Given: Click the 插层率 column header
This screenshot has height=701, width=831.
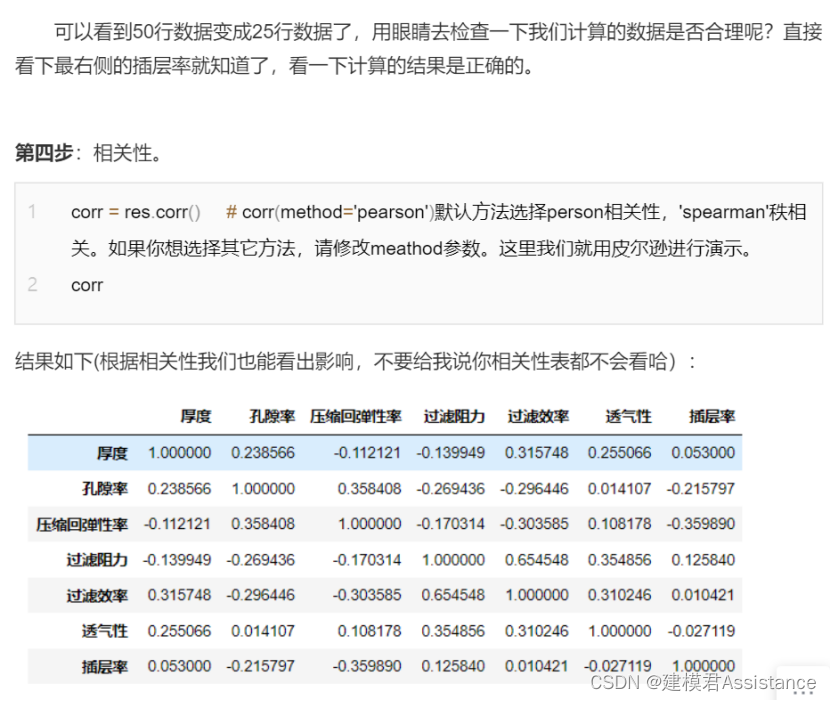Looking at the screenshot, I should [x=712, y=416].
